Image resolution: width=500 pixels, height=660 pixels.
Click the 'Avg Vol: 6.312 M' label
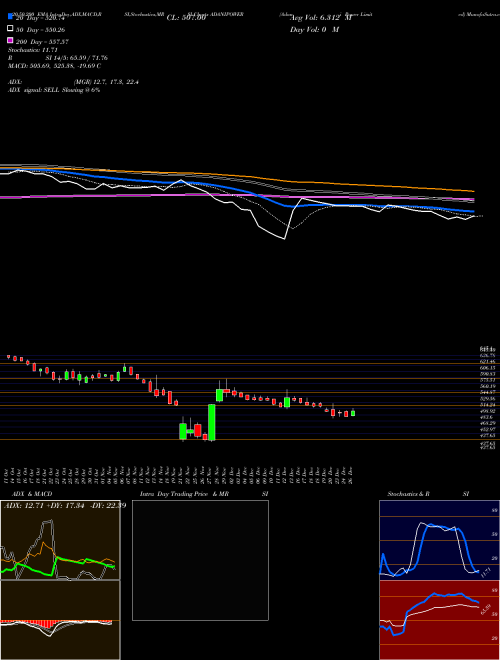[x=320, y=18]
